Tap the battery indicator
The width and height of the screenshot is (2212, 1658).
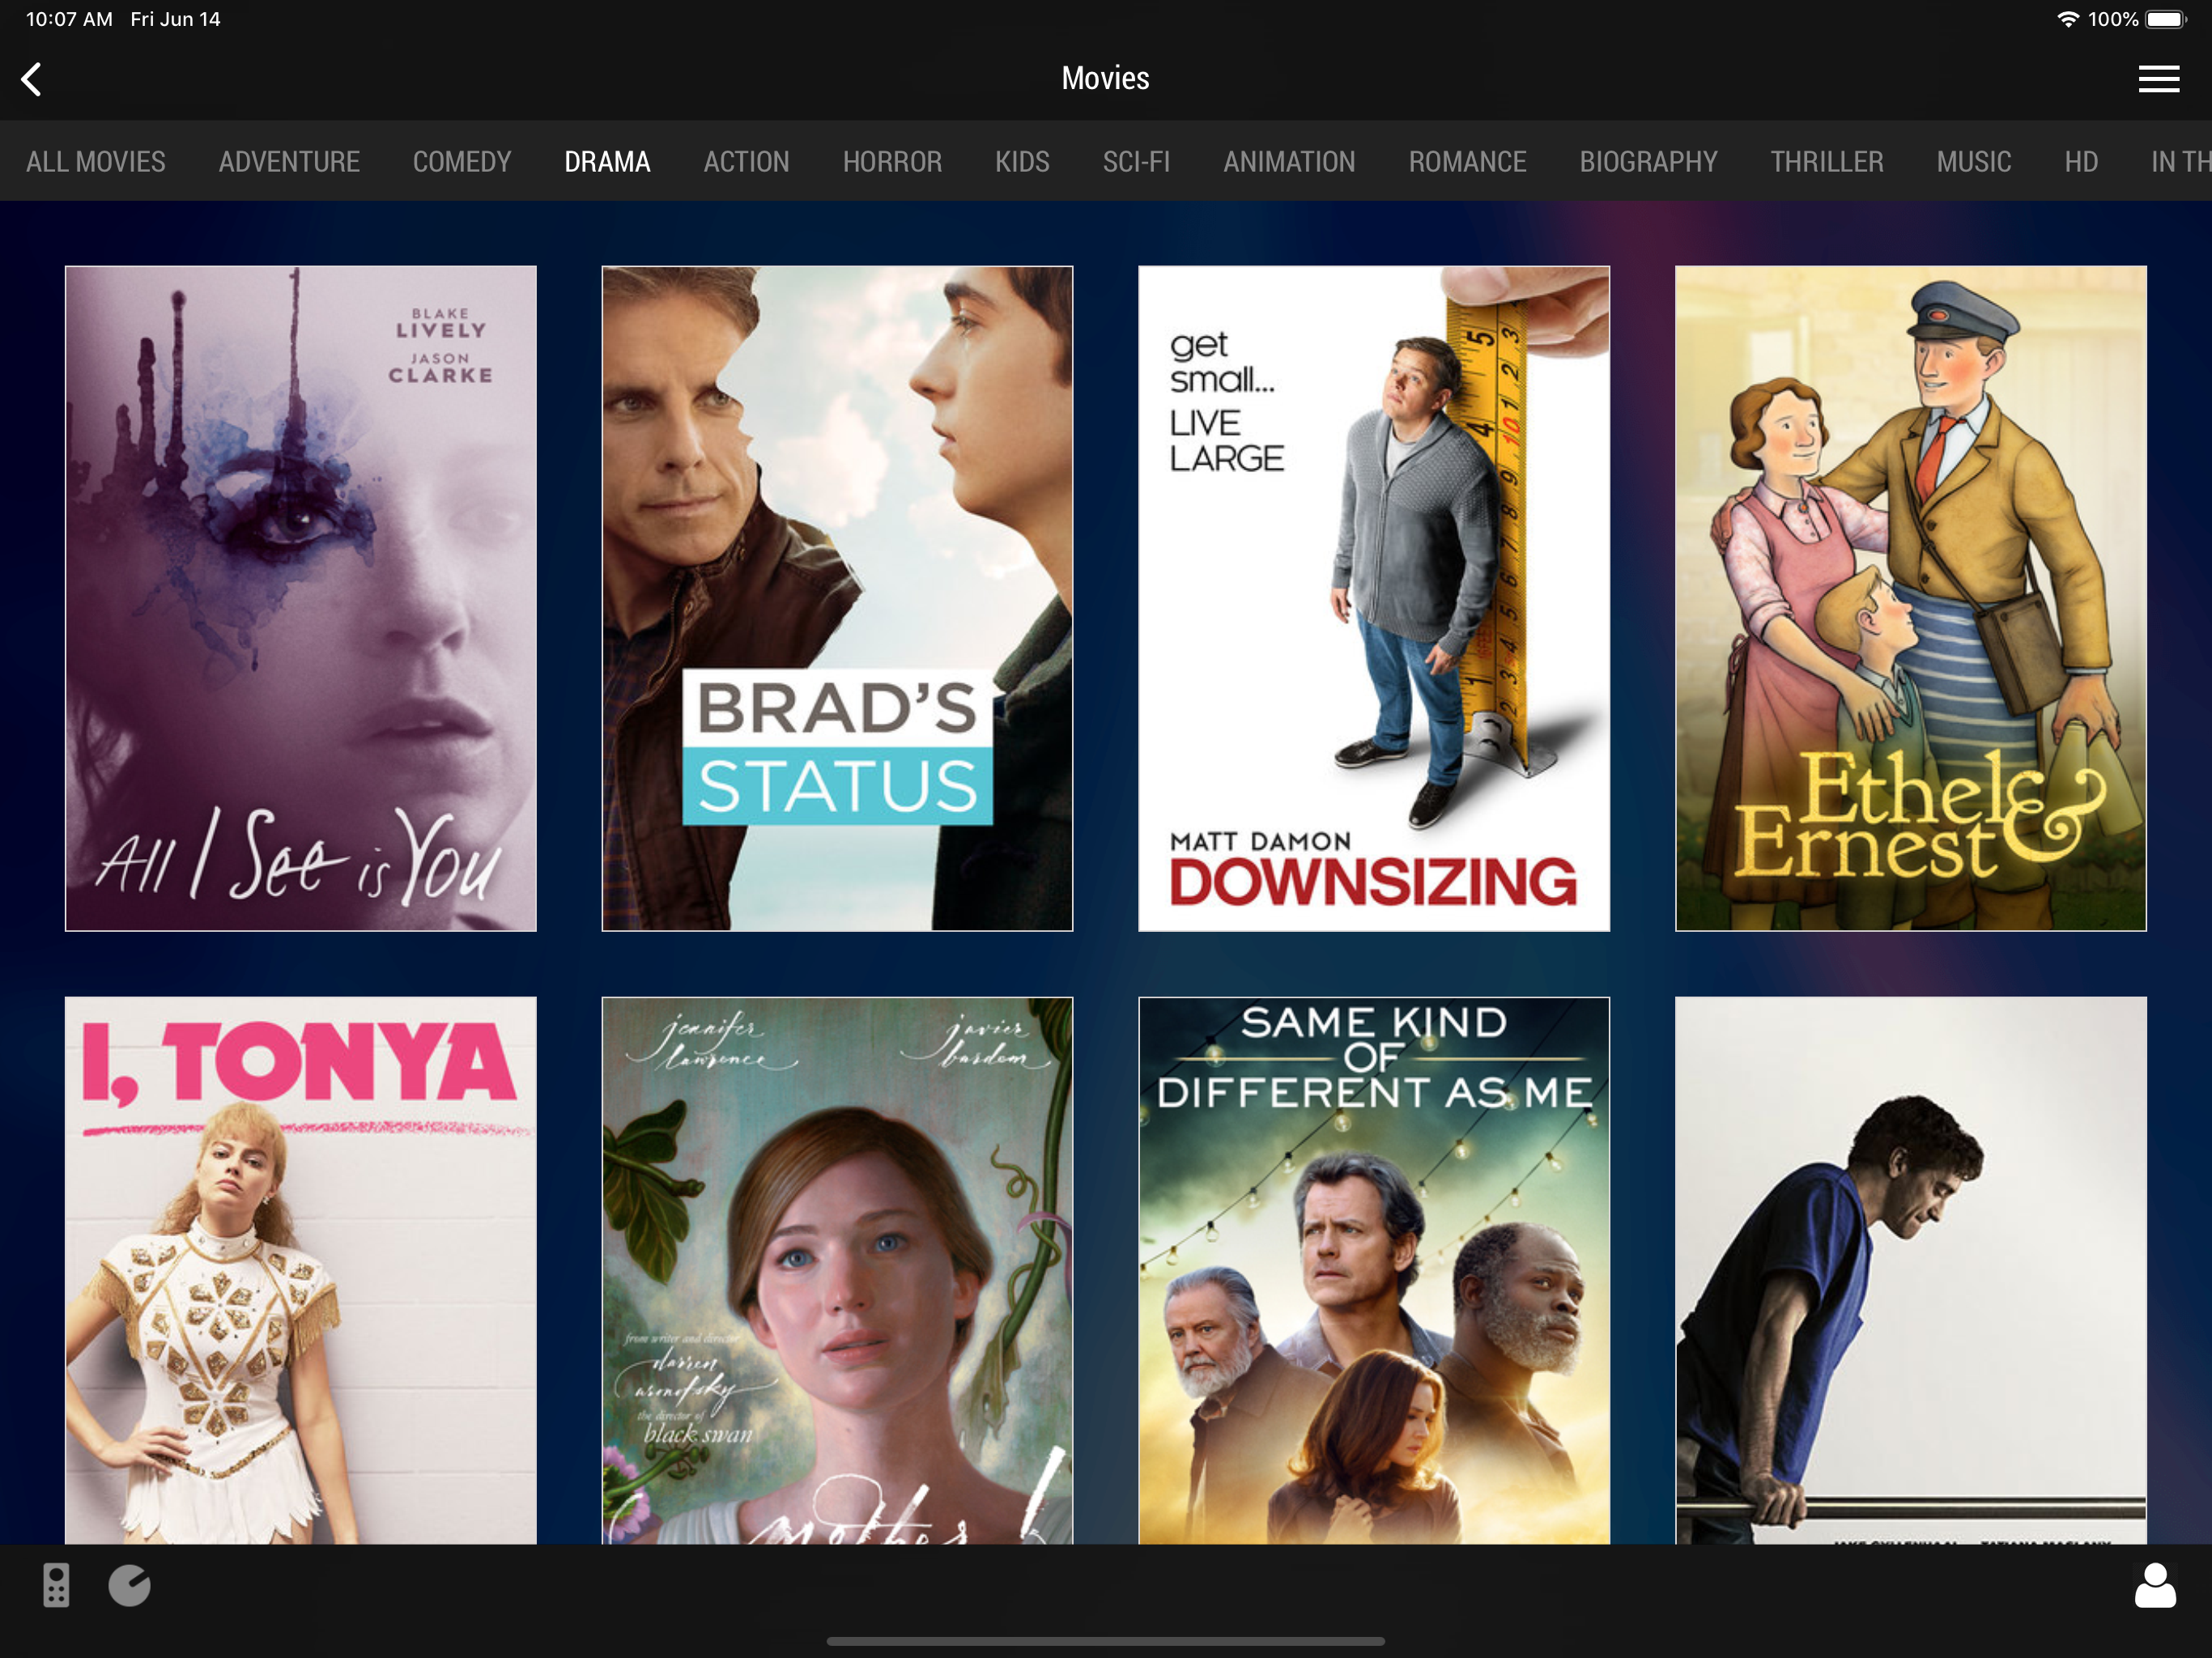(x=2165, y=19)
